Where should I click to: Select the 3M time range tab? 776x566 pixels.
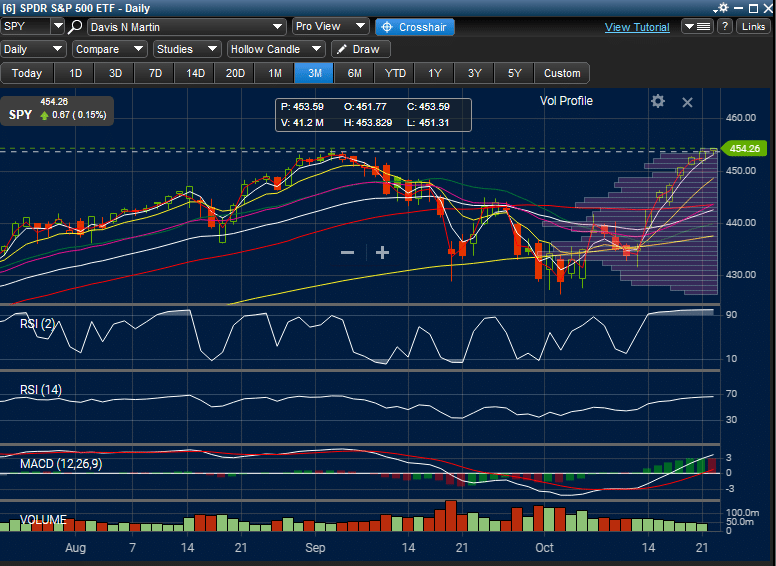point(315,73)
